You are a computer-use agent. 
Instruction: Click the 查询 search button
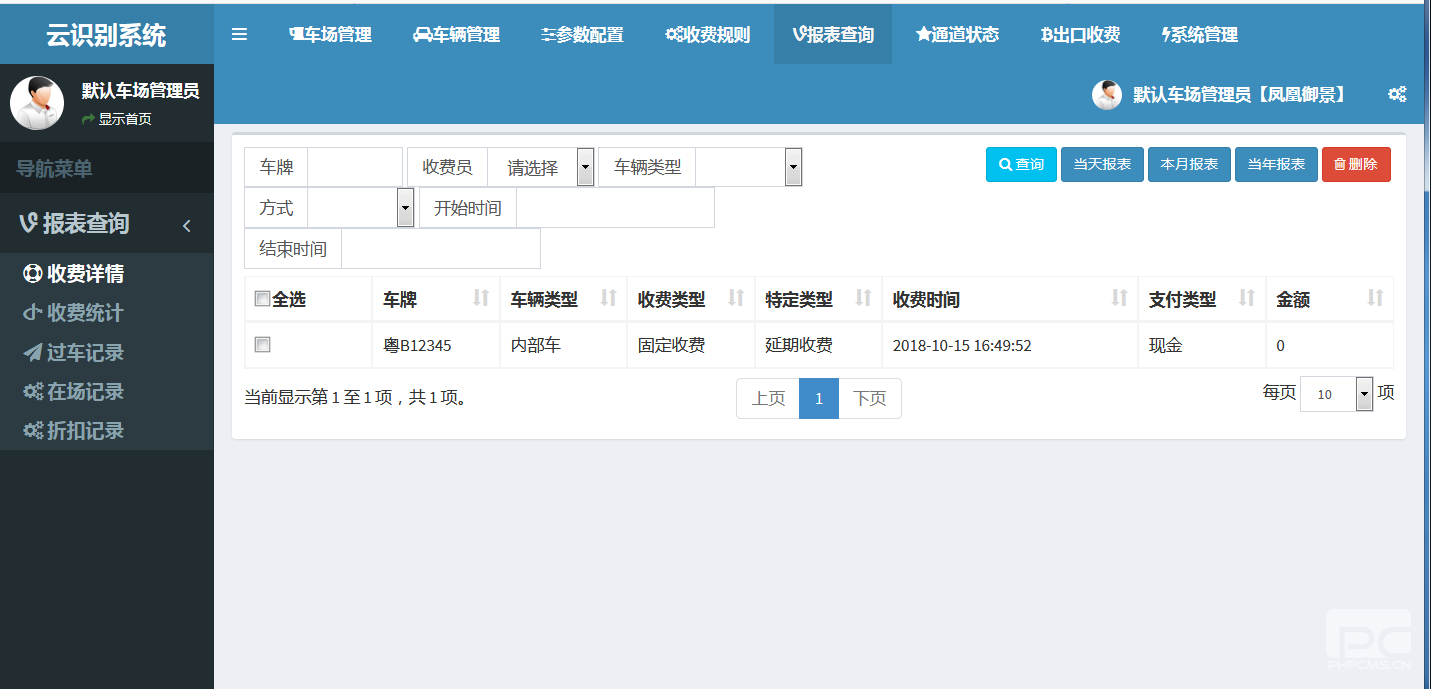[1021, 164]
